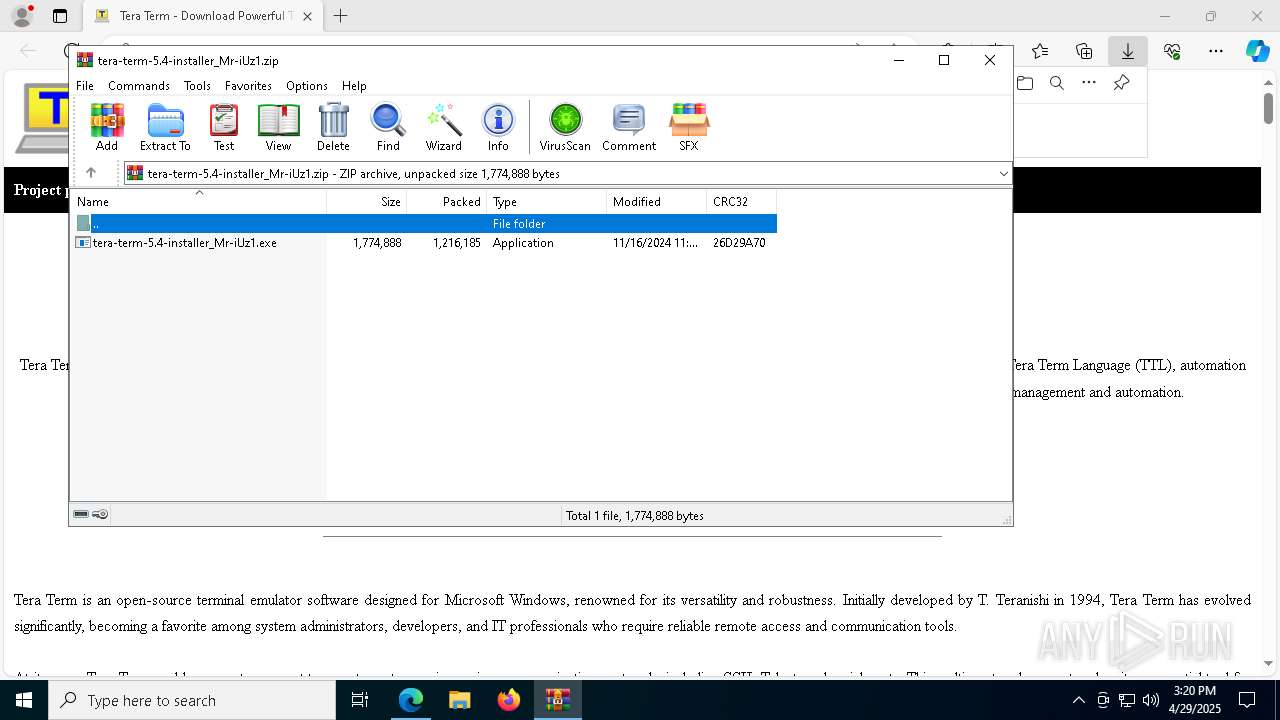Screen dimensions: 1280x720
Task: Open a new Edge tab
Action: pyautogui.click(x=341, y=16)
